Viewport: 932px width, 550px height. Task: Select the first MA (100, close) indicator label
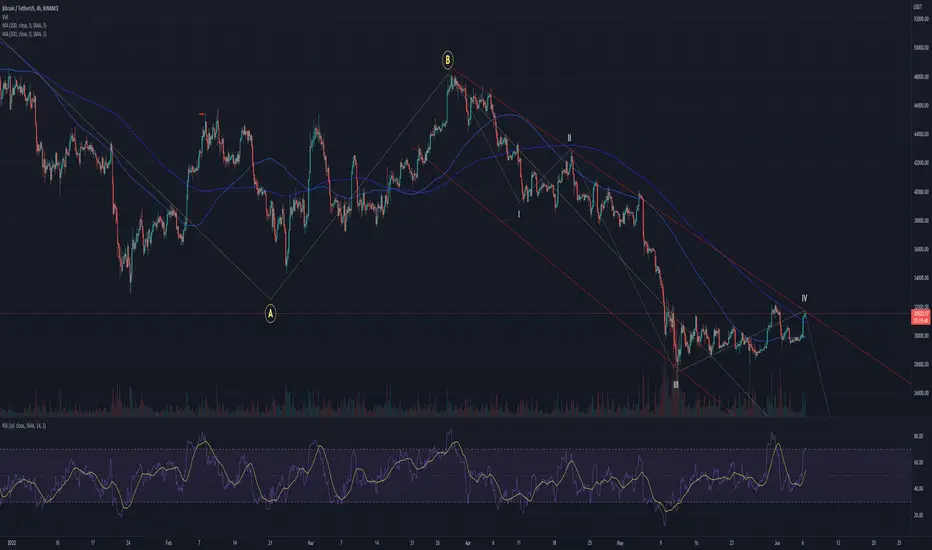click(x=24, y=26)
